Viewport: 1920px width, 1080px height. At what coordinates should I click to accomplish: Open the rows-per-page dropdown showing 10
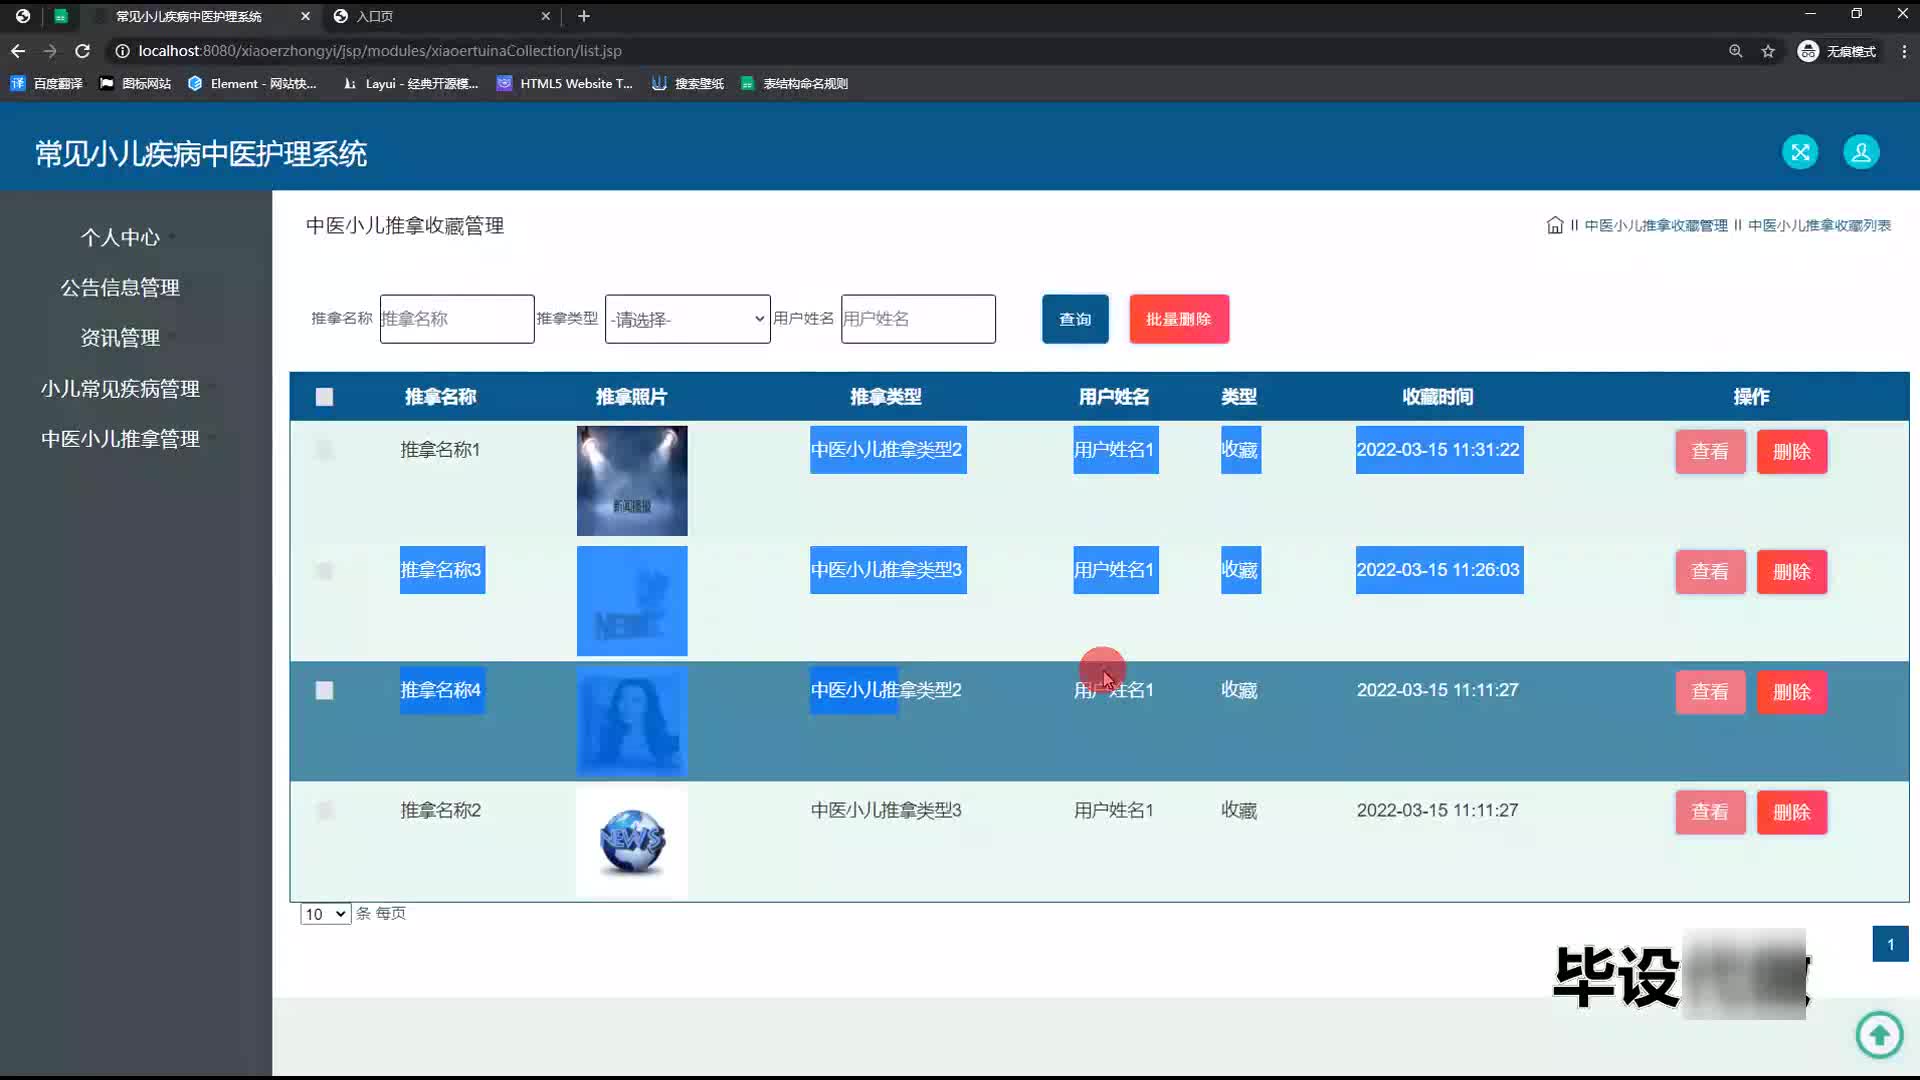point(325,914)
